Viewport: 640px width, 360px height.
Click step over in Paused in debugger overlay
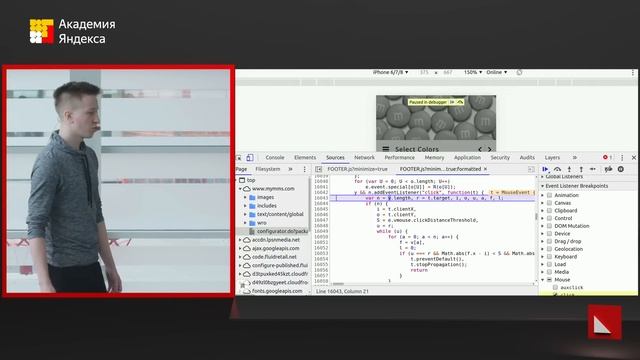pos(460,102)
